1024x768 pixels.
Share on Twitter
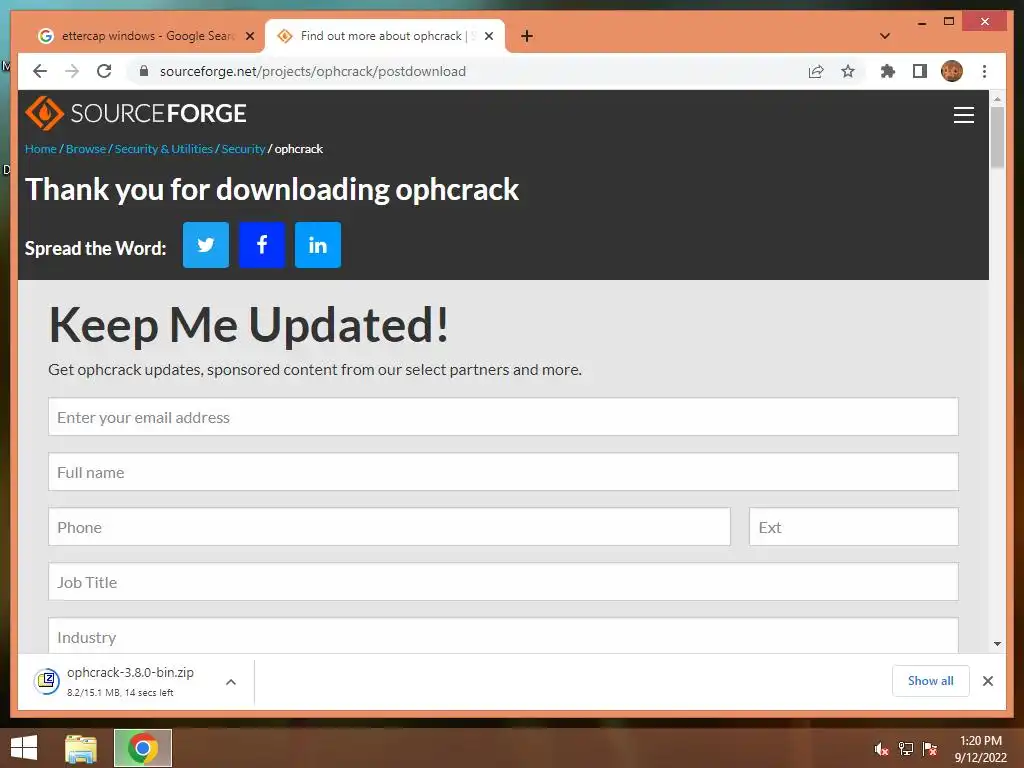tap(206, 245)
